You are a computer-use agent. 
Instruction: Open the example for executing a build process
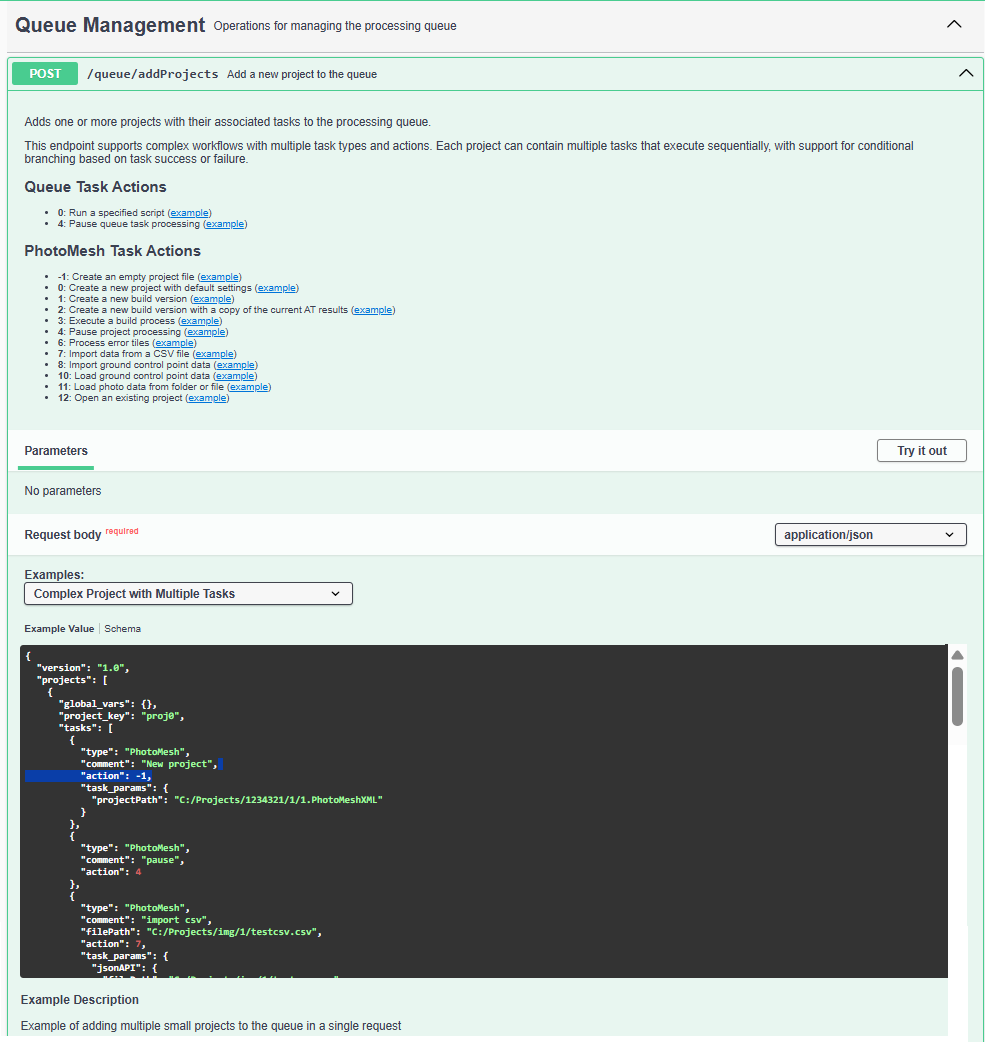(200, 320)
